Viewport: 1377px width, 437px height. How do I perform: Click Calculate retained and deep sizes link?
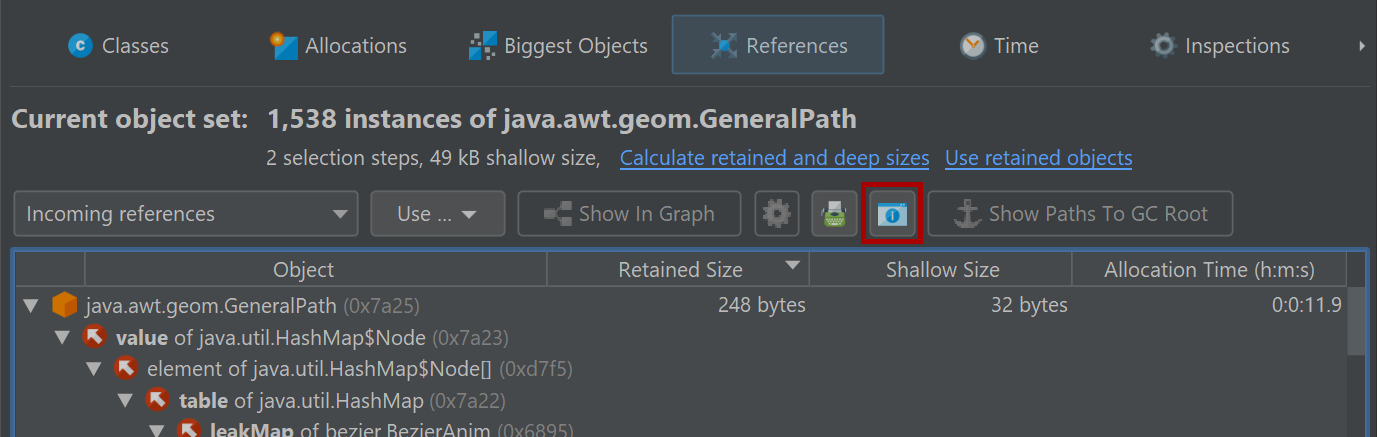[775, 158]
